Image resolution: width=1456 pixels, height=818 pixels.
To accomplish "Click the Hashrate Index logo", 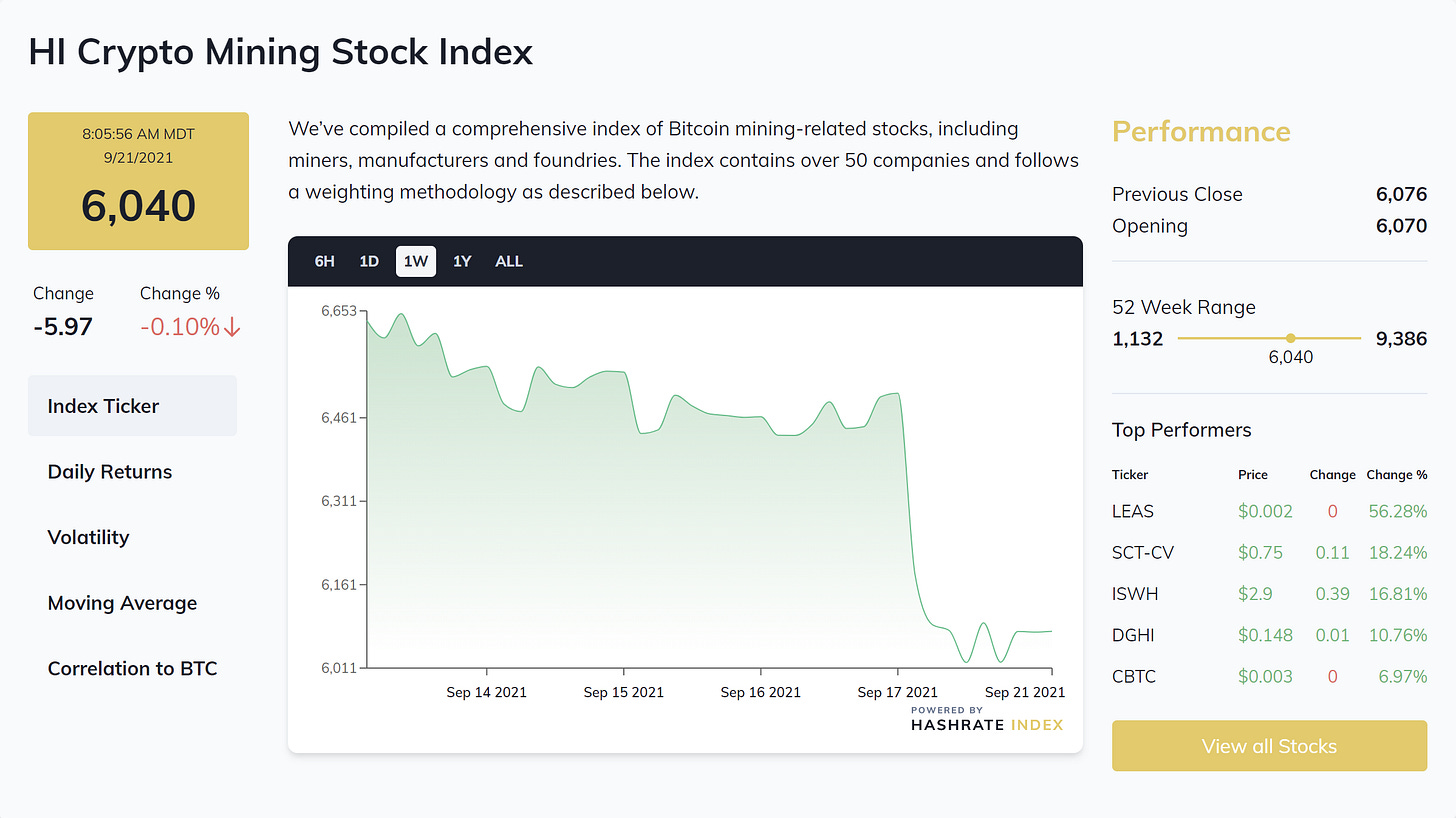I will [x=986, y=720].
